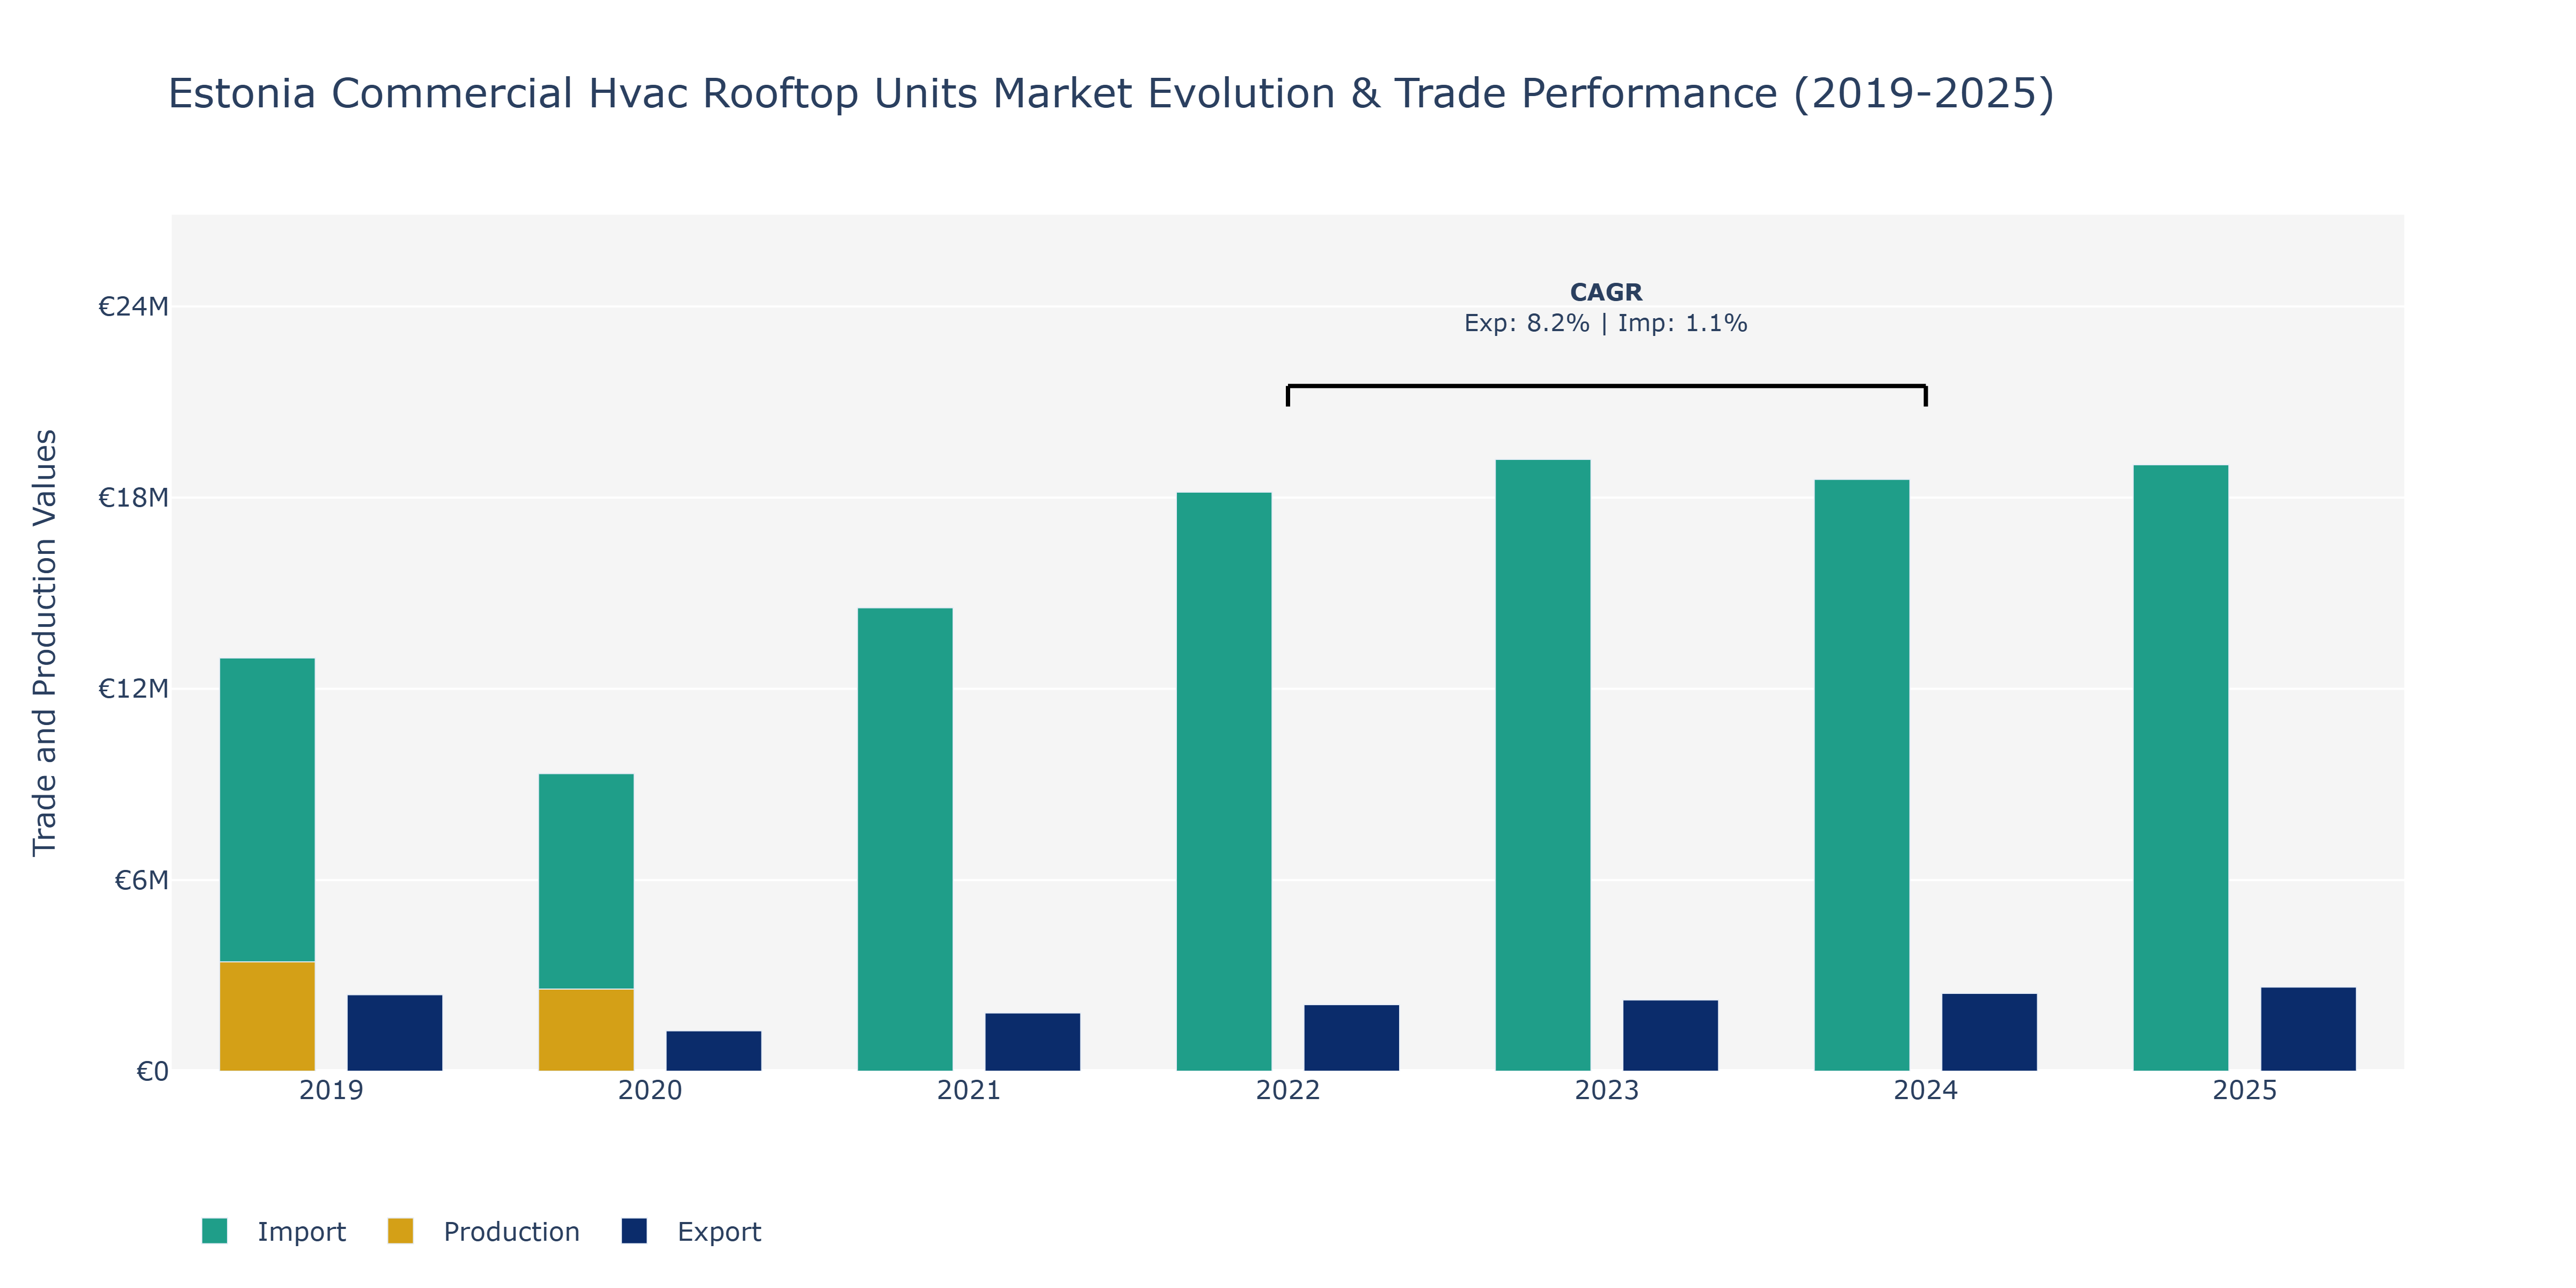
Task: Select the 2022 Export bar
Action: pyautogui.click(x=1352, y=1038)
